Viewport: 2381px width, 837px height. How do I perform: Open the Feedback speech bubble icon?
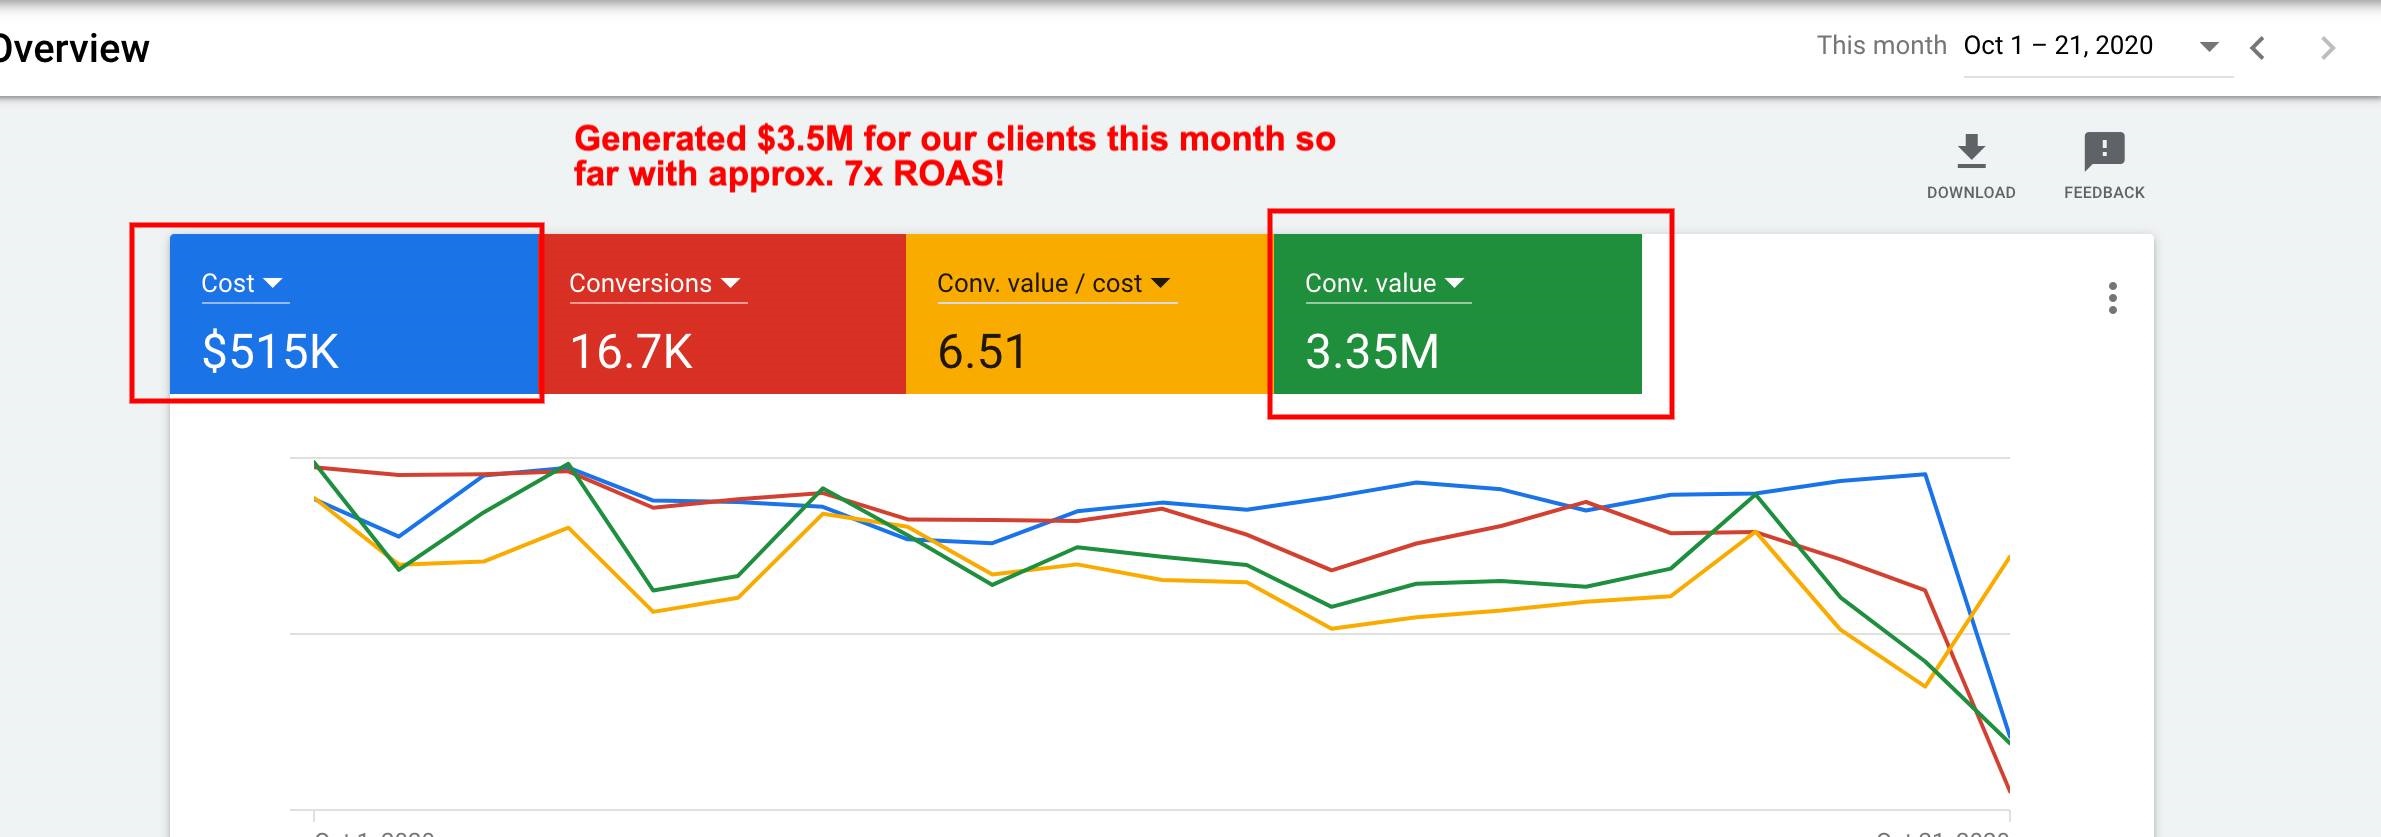2104,151
